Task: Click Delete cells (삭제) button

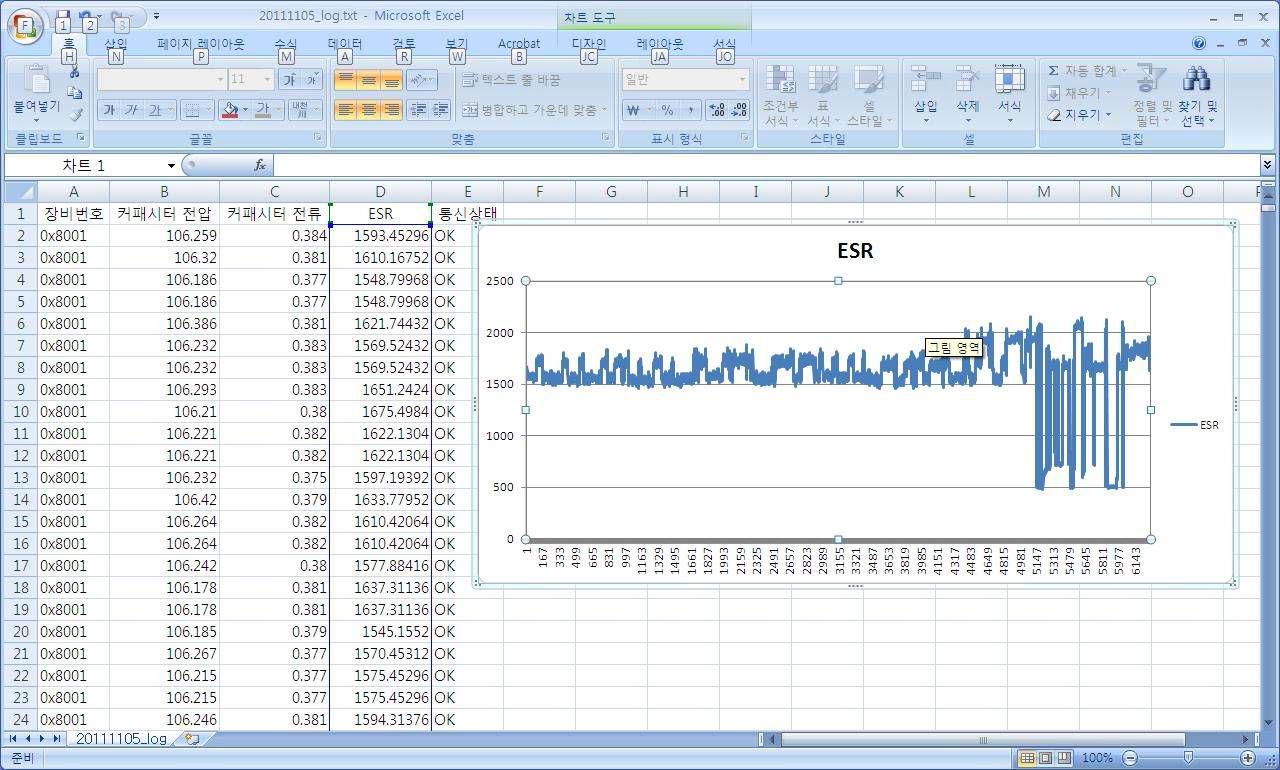Action: coord(967,92)
